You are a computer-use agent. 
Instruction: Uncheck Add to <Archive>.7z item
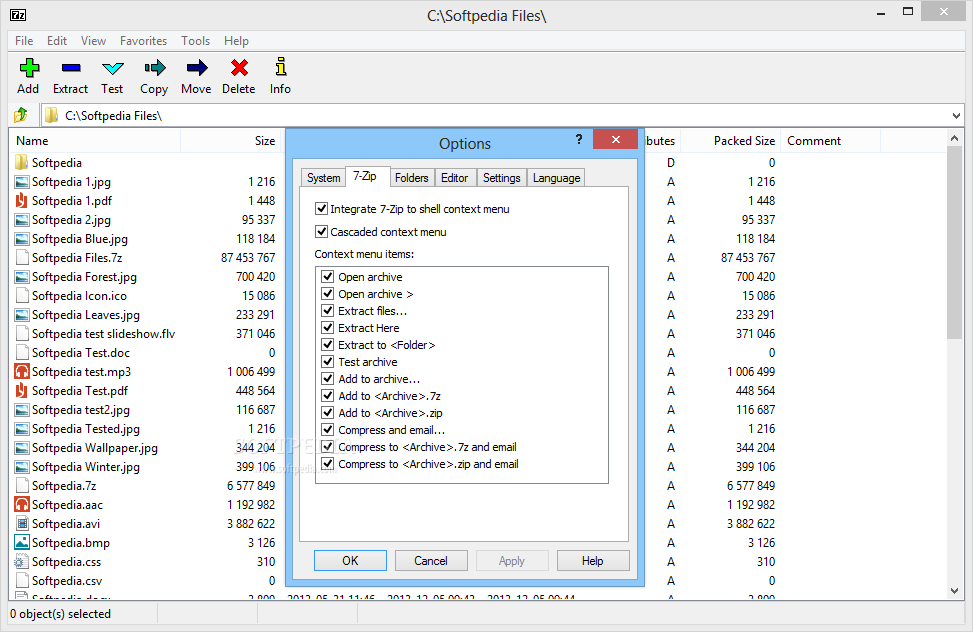point(328,395)
